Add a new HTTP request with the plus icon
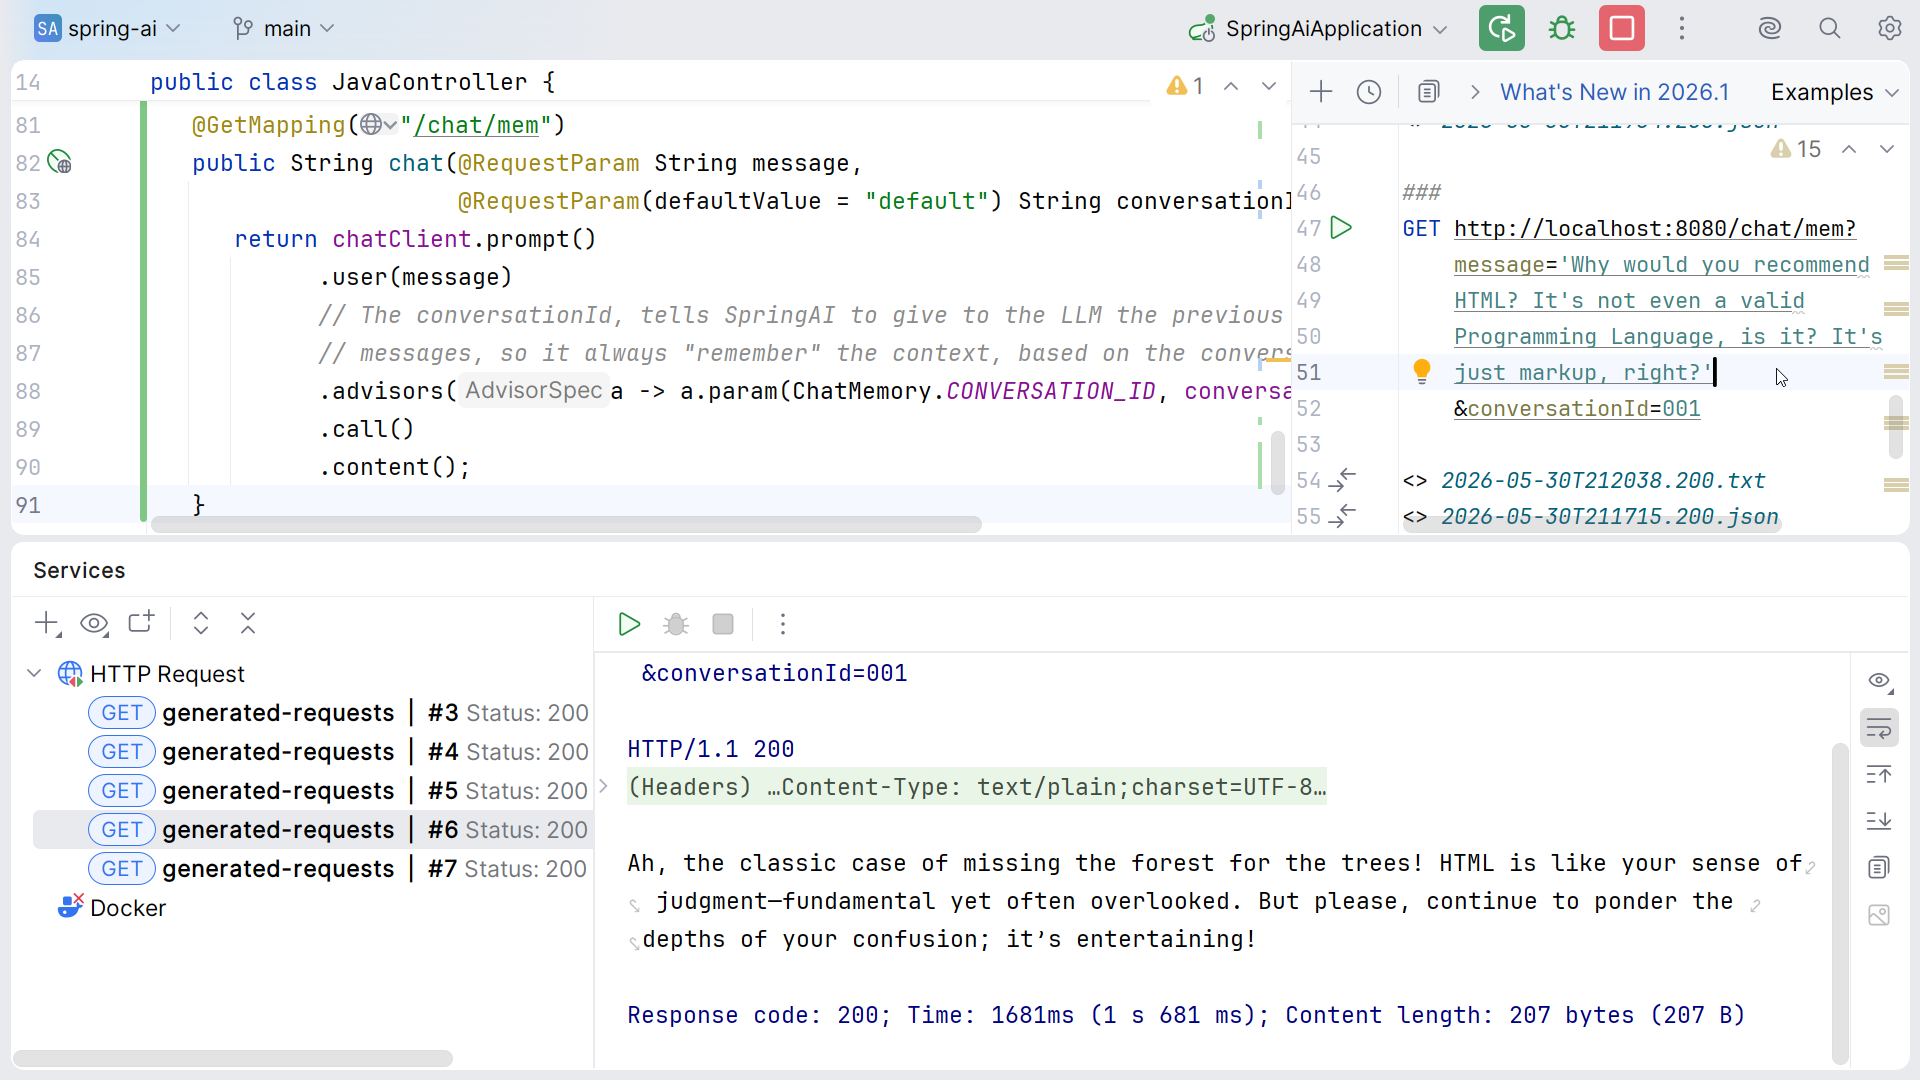1920x1080 pixels. pyautogui.click(x=1320, y=92)
